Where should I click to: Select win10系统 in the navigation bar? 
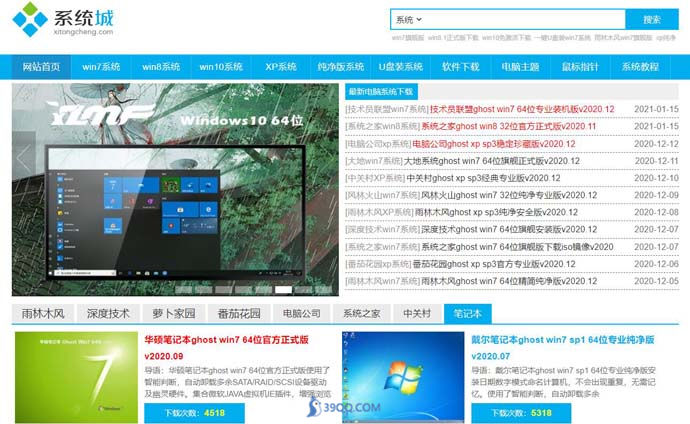(x=220, y=67)
